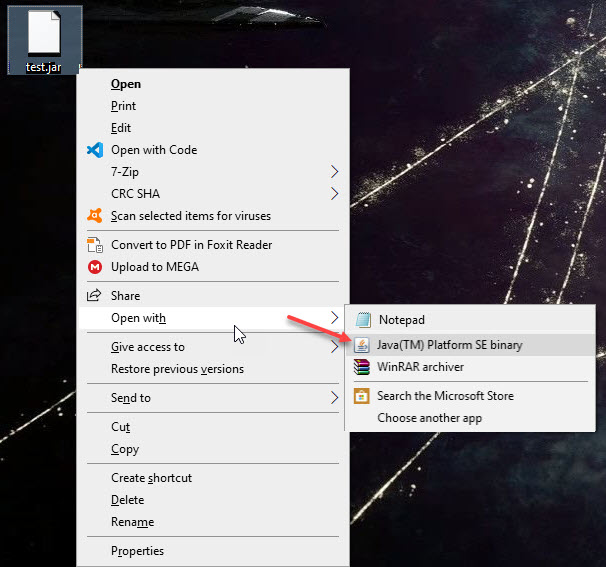Viewport: 606px width, 567px height.
Task: Select Open with Code
Action: click(213, 150)
